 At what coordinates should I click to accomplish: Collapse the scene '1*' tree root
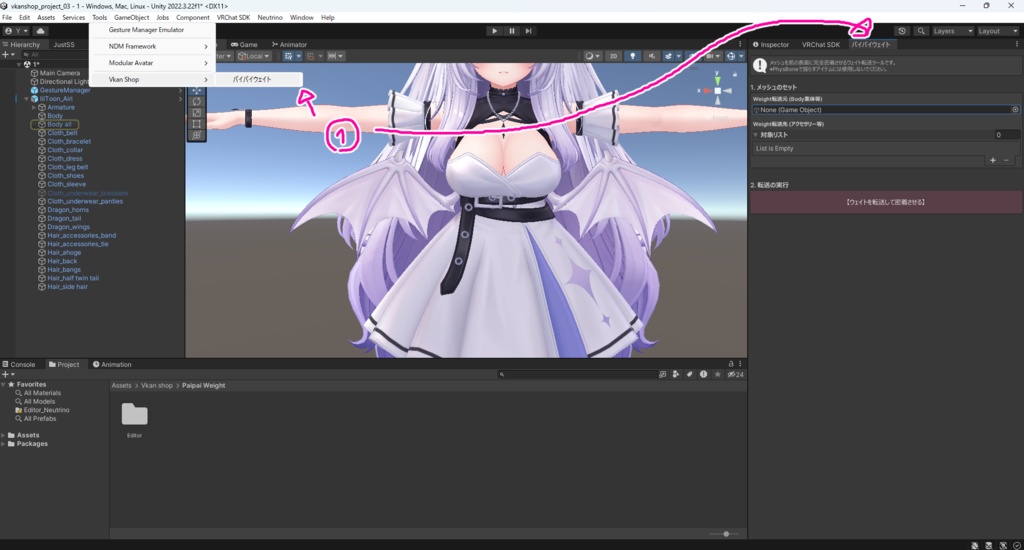(20, 65)
